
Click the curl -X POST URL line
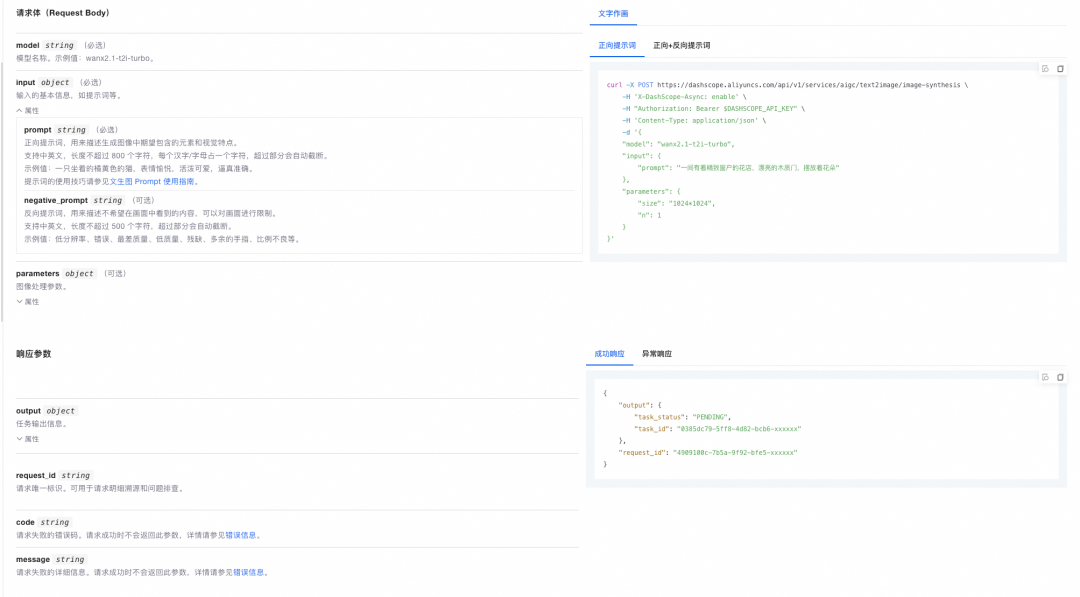tap(787, 85)
